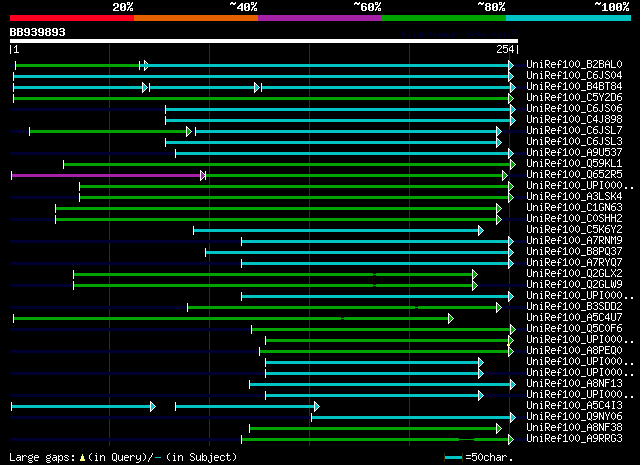Click the cyan alignment bar of the C6JS04 row
640x465 pixels.
(x=261, y=76)
